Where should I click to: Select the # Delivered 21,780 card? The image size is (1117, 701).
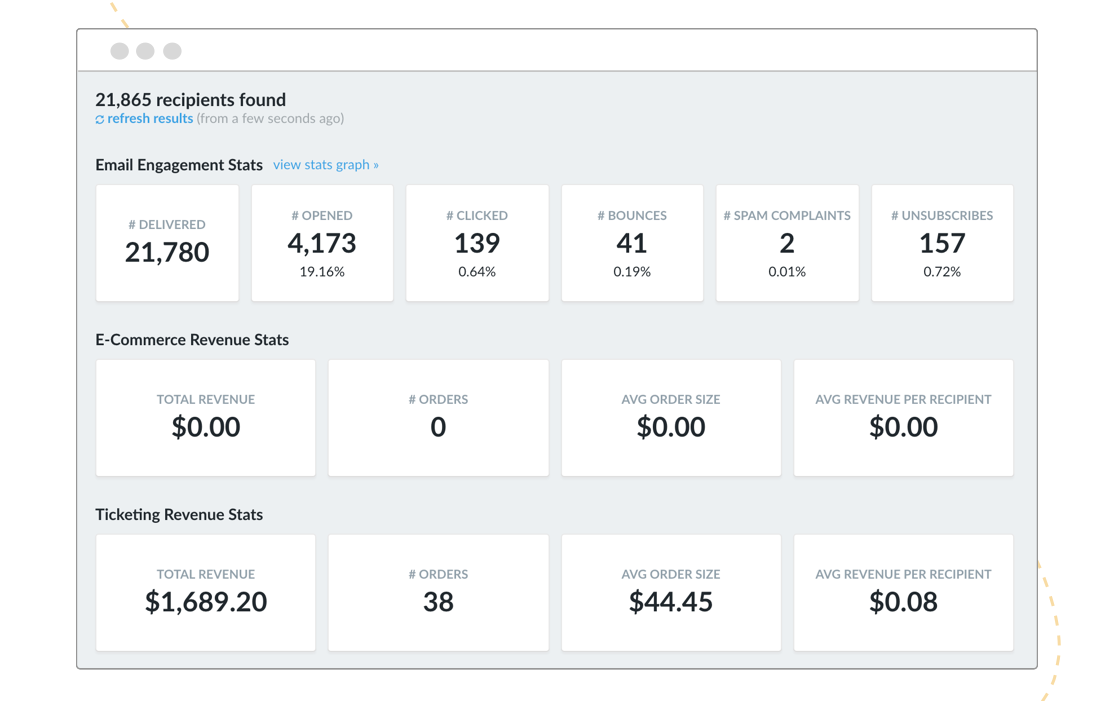pyautogui.click(x=167, y=243)
